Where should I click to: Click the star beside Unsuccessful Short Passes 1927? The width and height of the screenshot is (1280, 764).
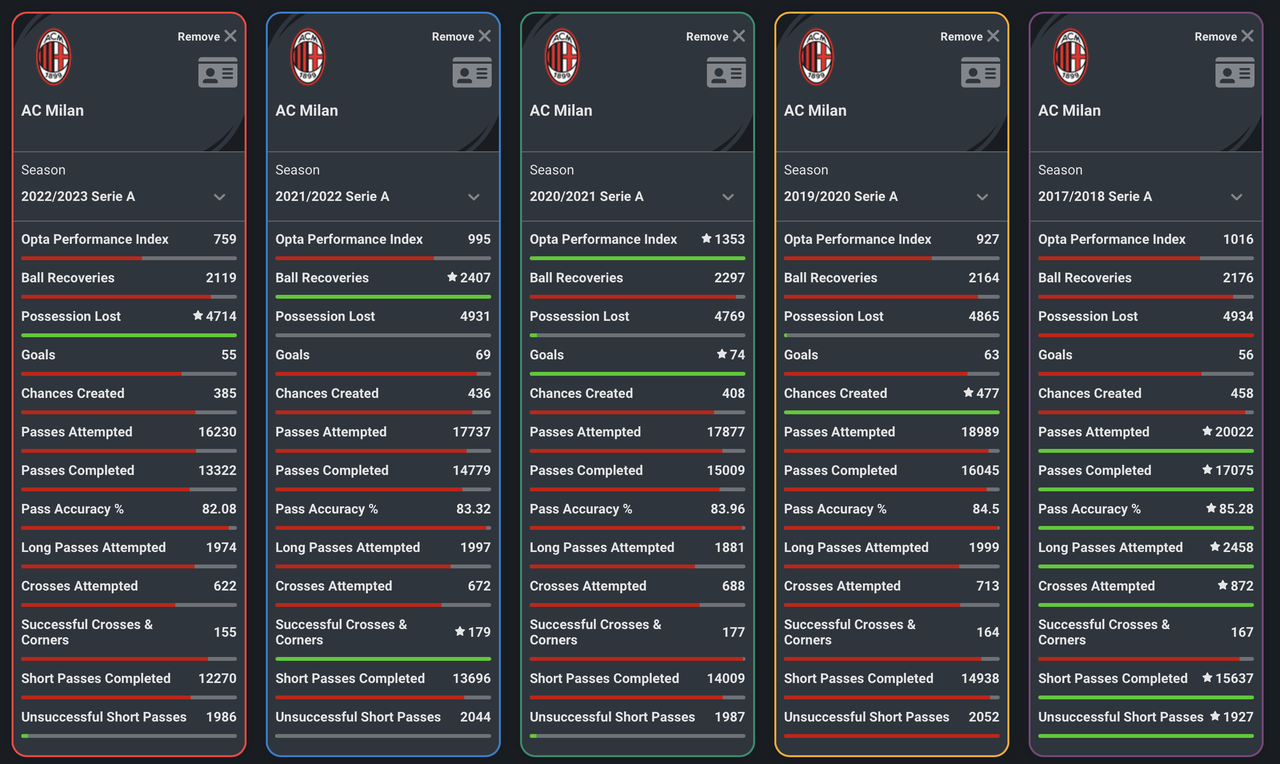pos(1215,717)
